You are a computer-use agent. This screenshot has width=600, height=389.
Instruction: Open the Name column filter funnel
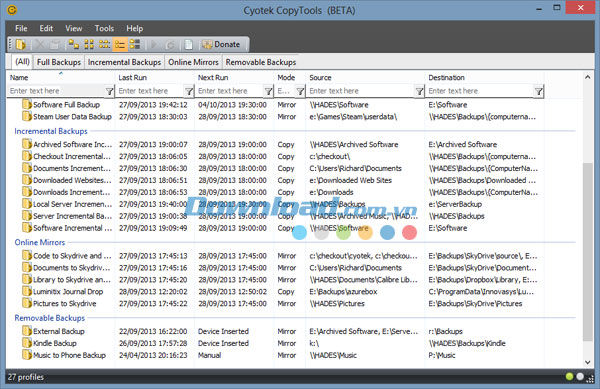point(109,91)
